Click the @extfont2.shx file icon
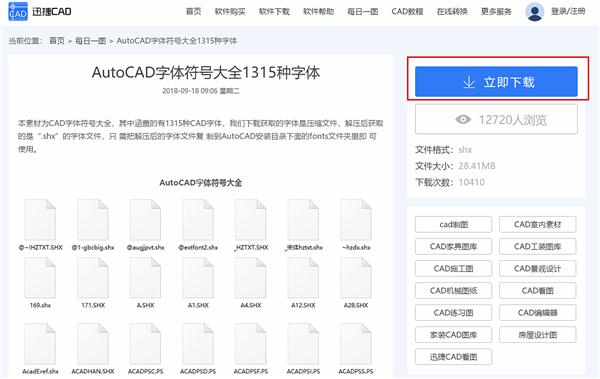 pos(198,220)
